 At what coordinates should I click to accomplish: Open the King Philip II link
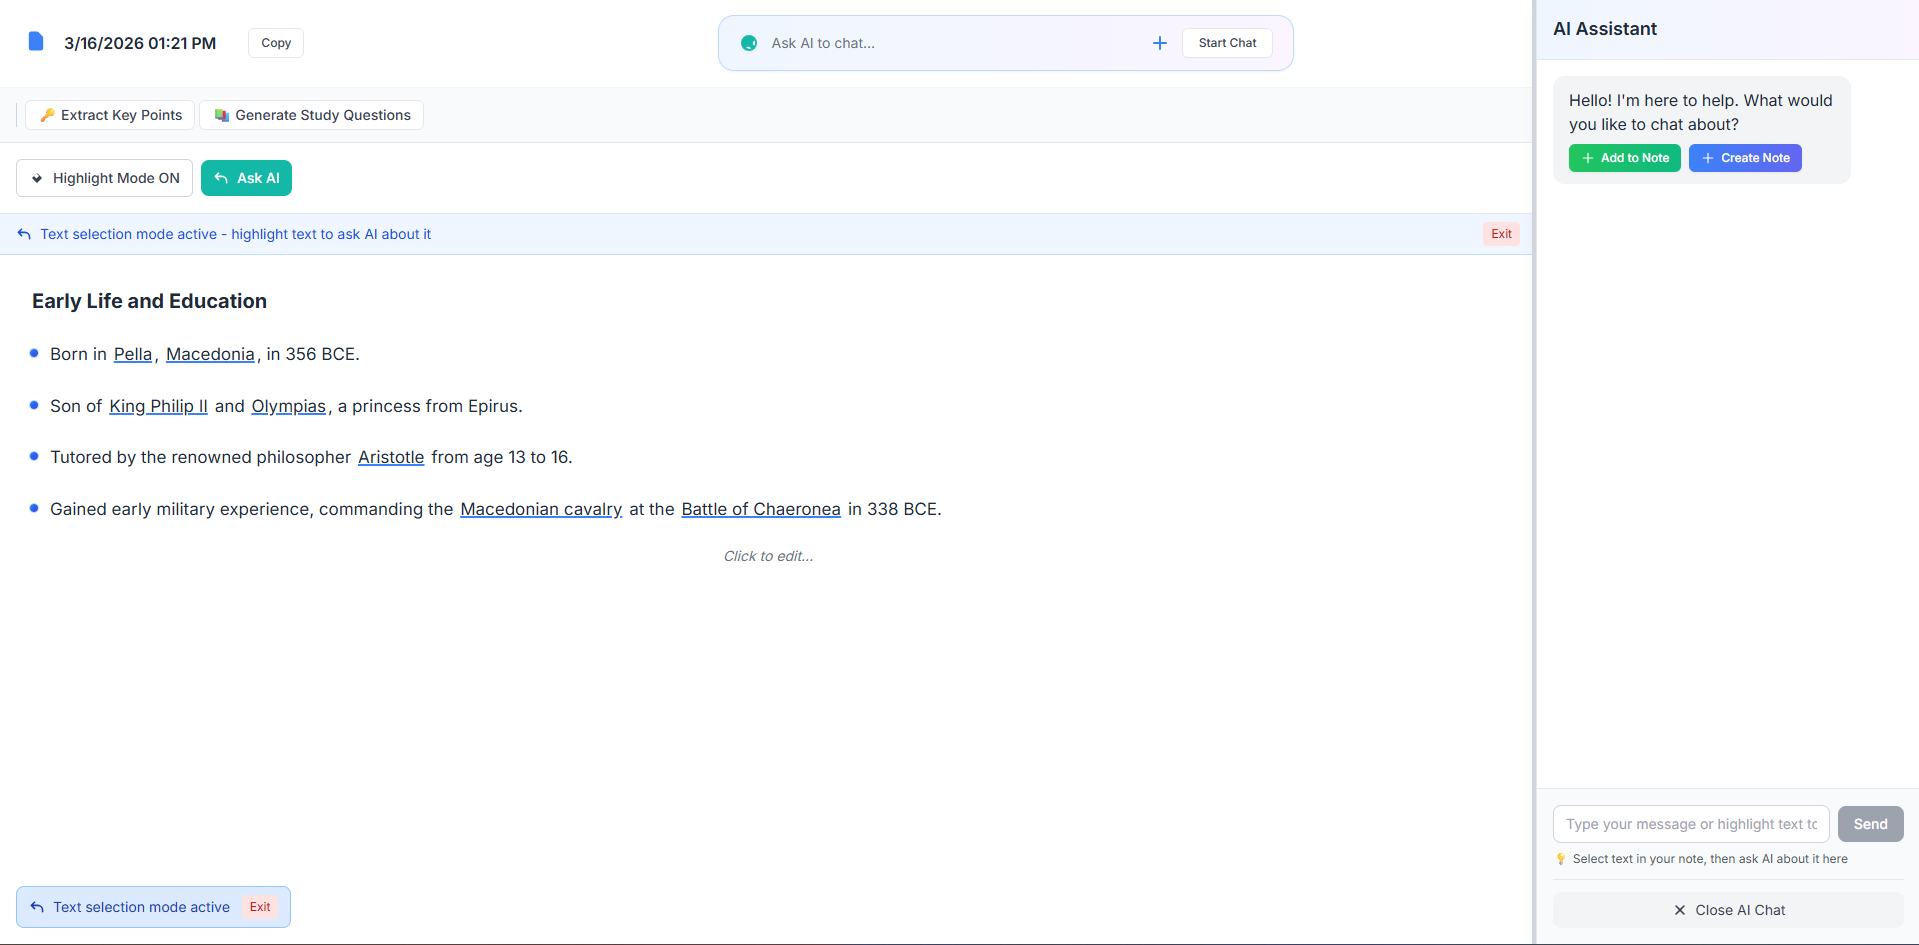tap(158, 406)
